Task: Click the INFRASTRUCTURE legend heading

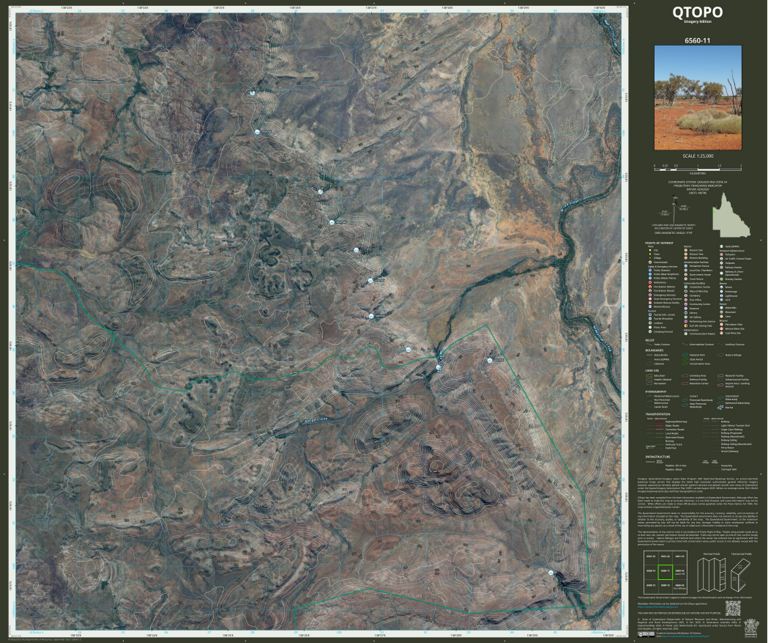Action: click(658, 457)
